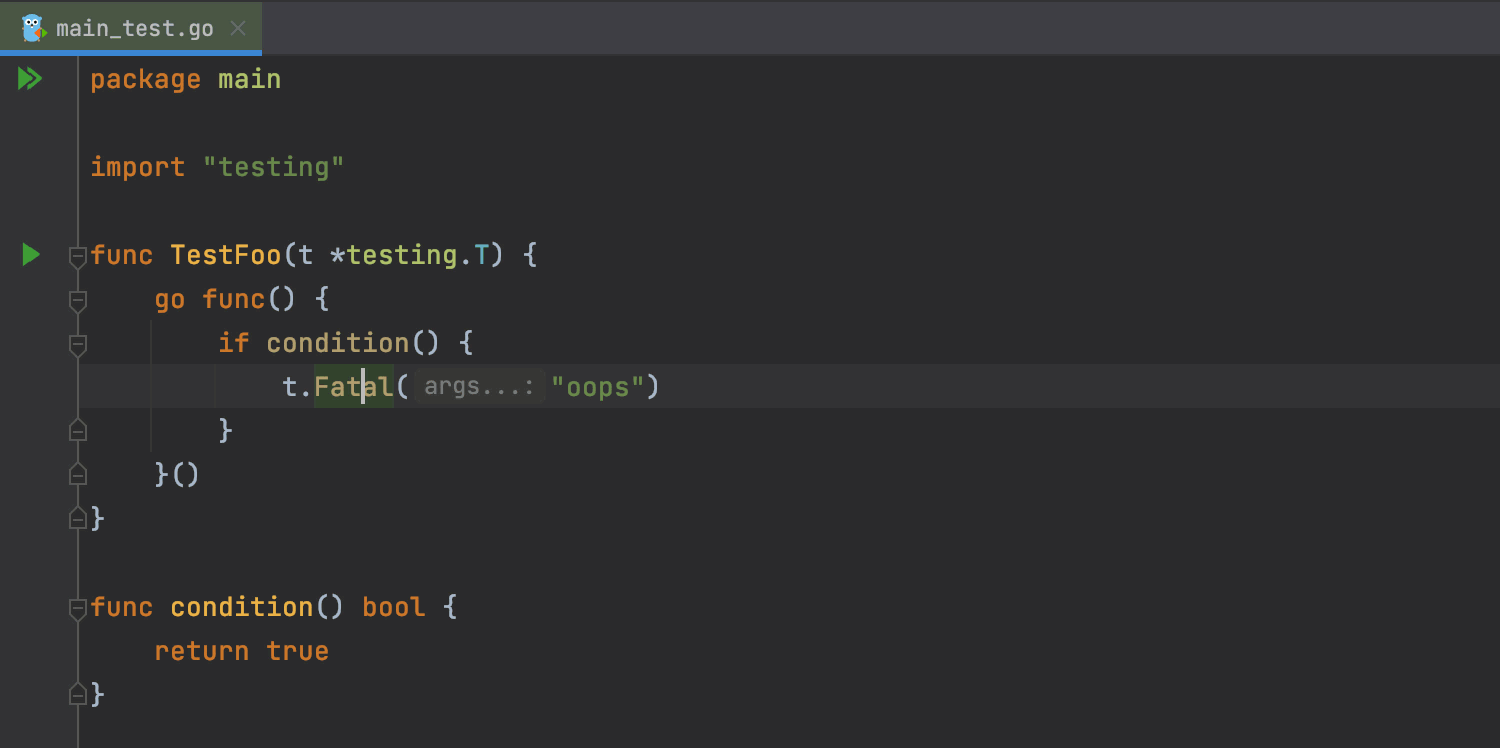Click the "import" keyword
The image size is (1500, 748).
click(138, 167)
